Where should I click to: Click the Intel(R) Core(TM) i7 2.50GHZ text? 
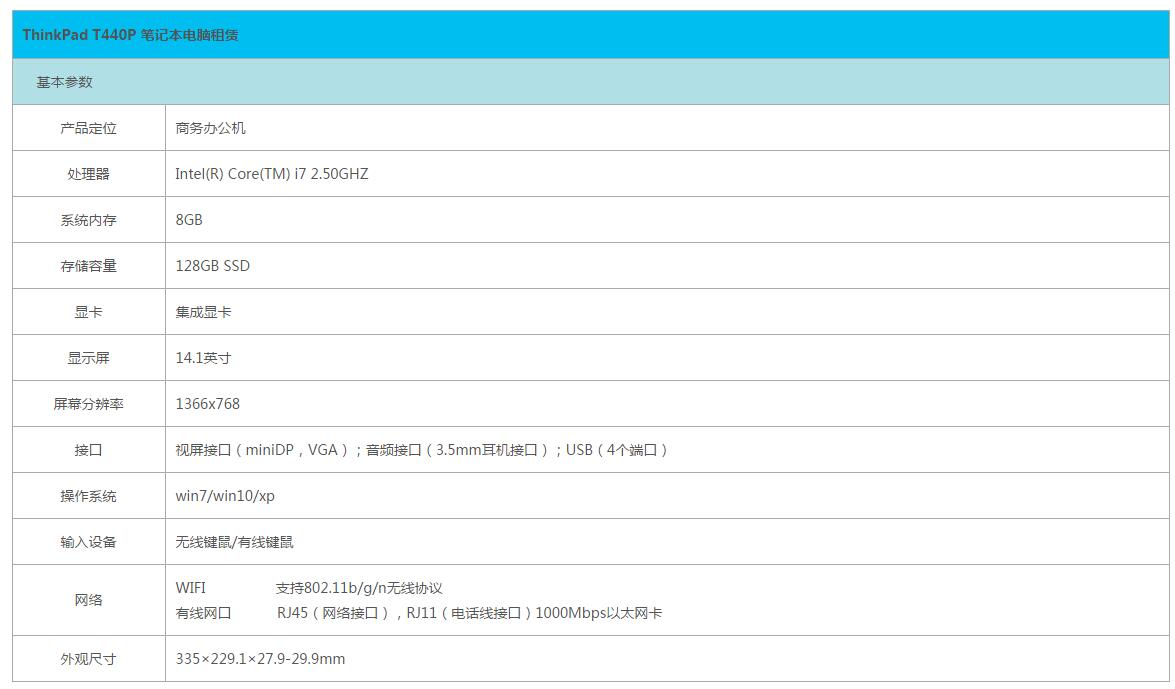271,174
